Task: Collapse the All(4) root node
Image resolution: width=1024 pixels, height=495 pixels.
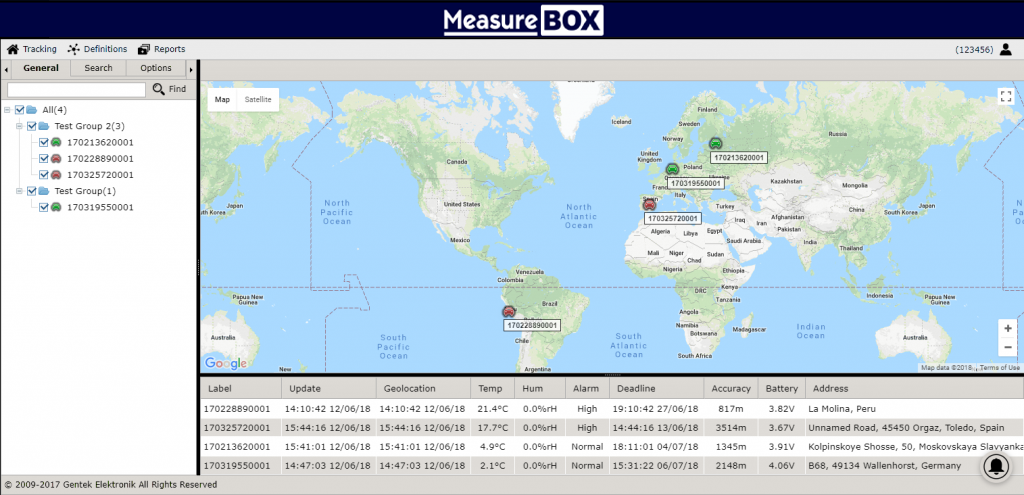Action: coord(8,110)
